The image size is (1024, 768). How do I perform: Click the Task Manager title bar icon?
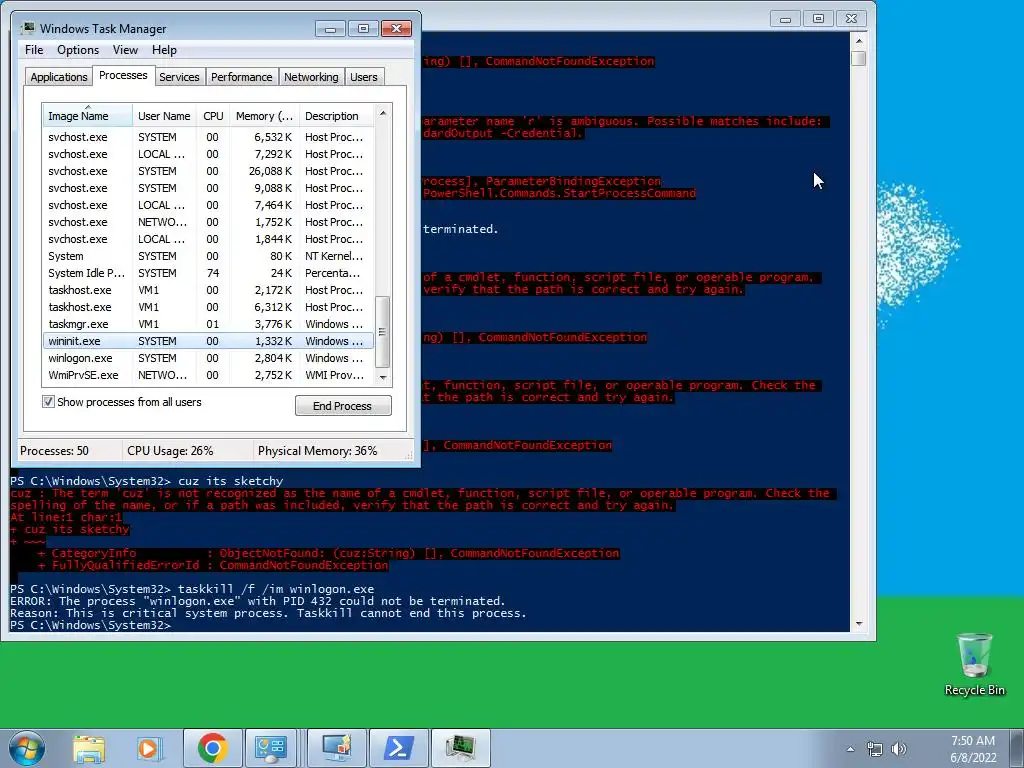pos(27,28)
